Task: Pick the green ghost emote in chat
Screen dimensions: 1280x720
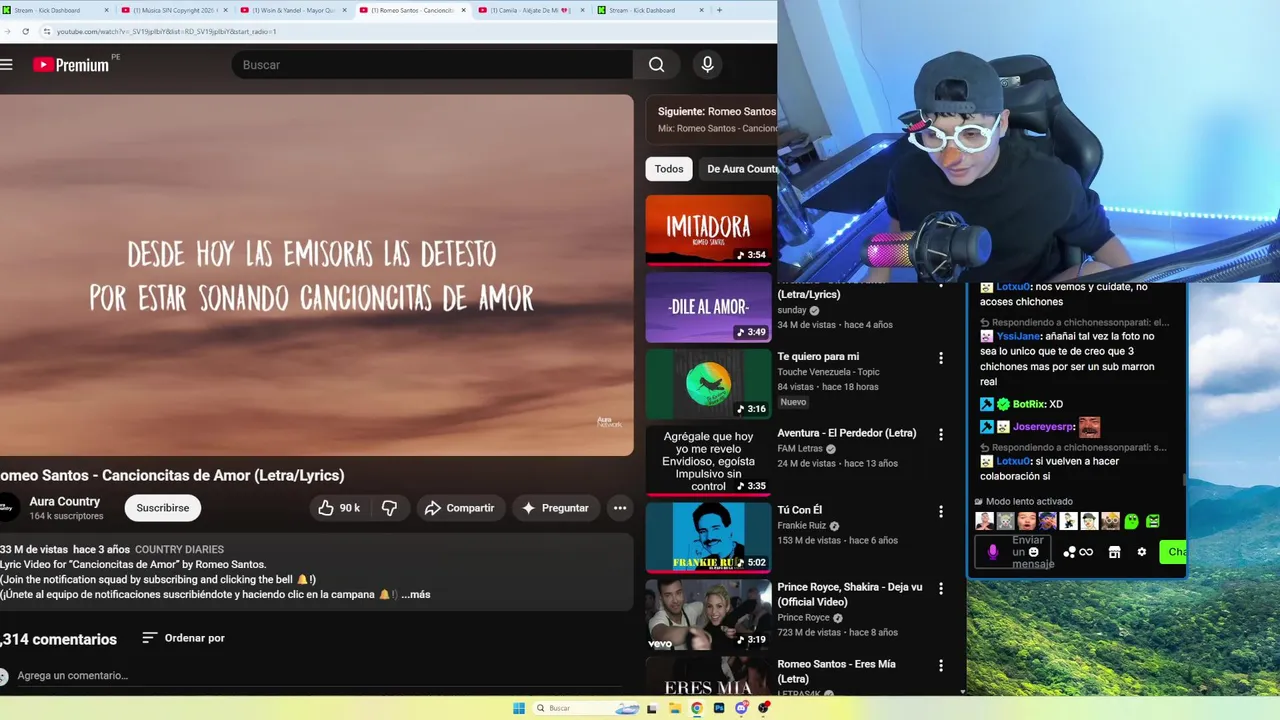Action: [1132, 521]
